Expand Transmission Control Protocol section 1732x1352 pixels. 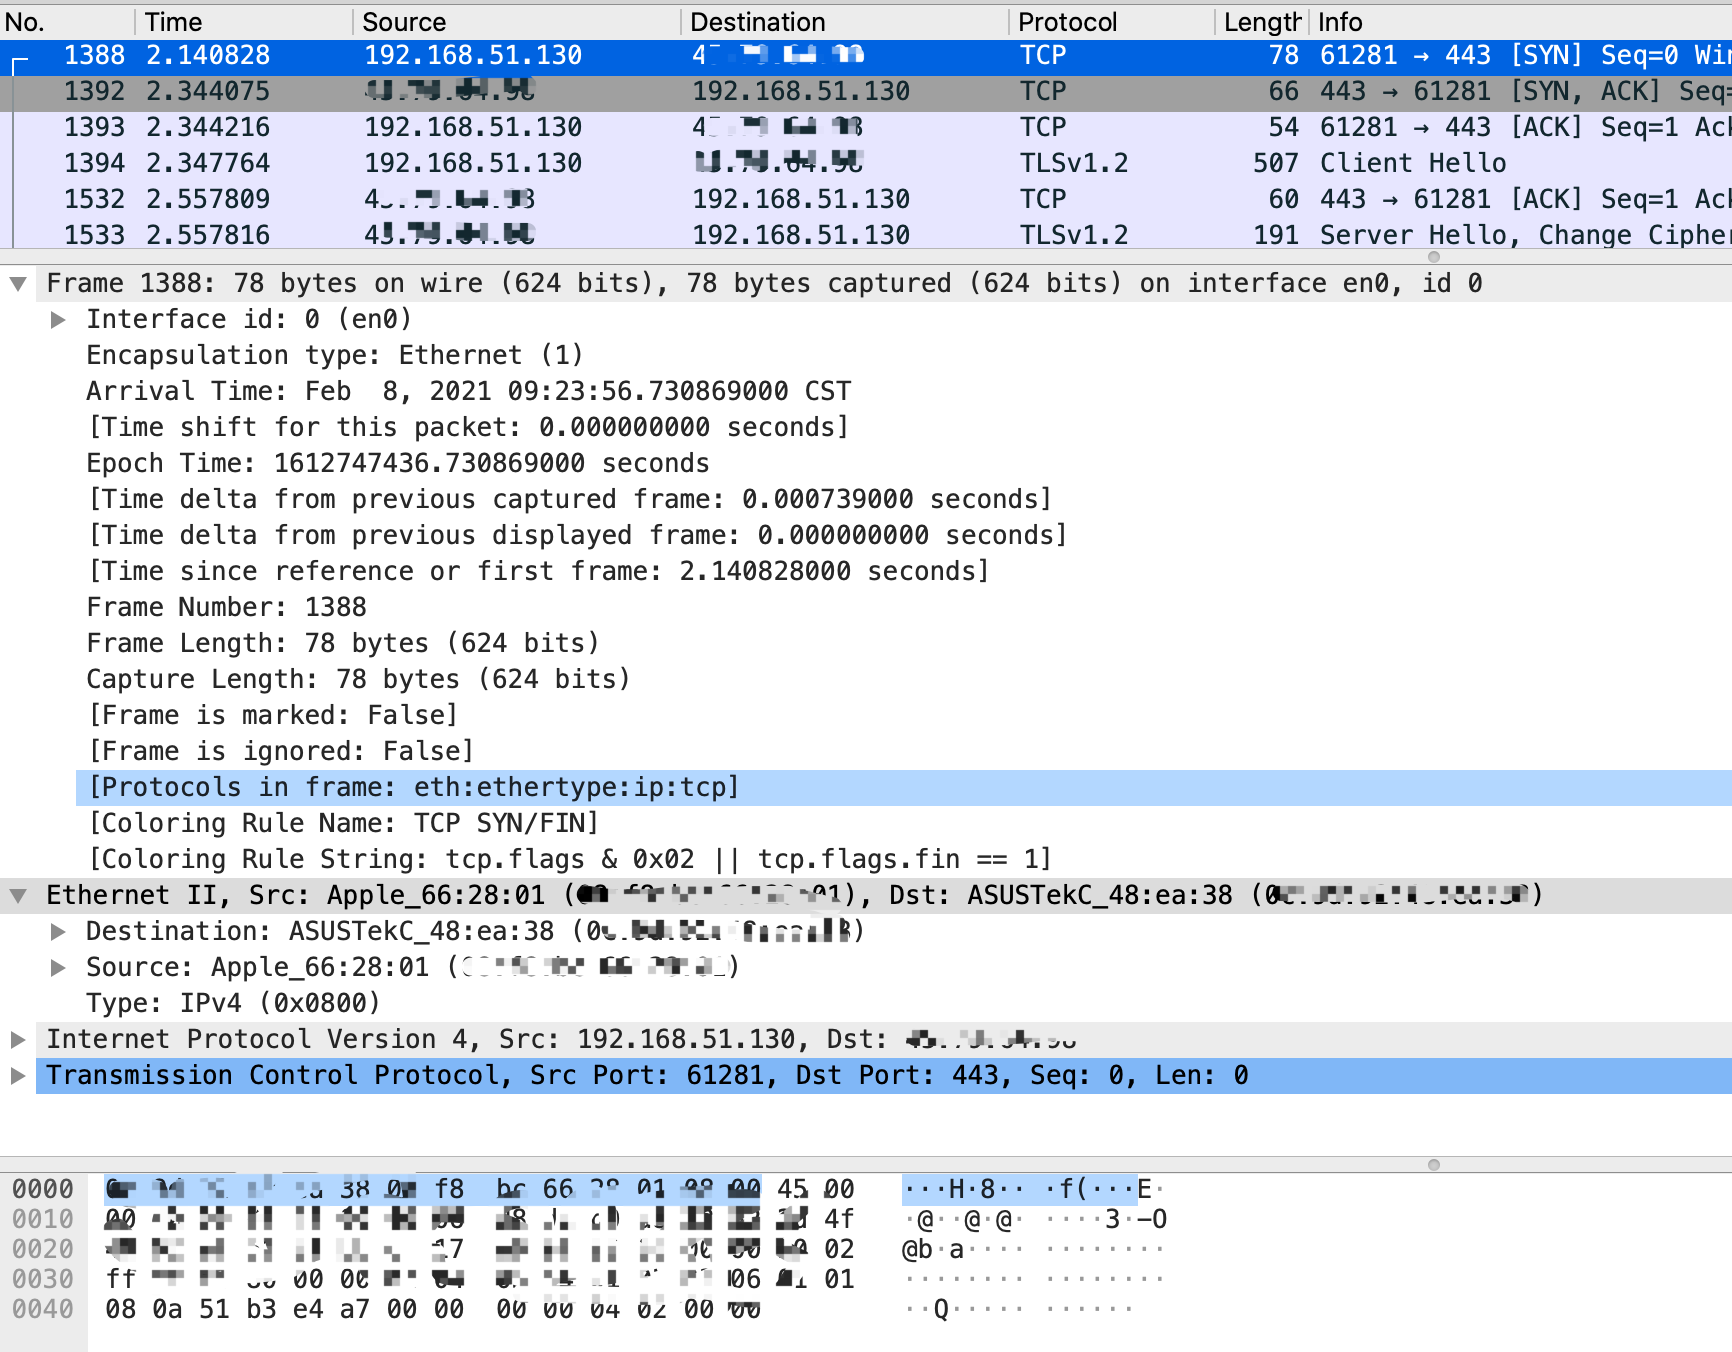tap(18, 1076)
